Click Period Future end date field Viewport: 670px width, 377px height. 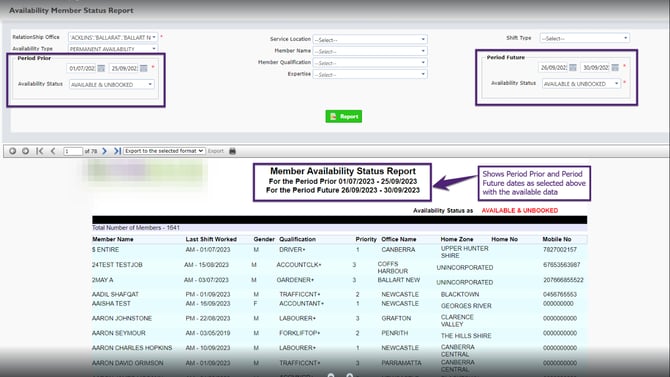[595, 68]
